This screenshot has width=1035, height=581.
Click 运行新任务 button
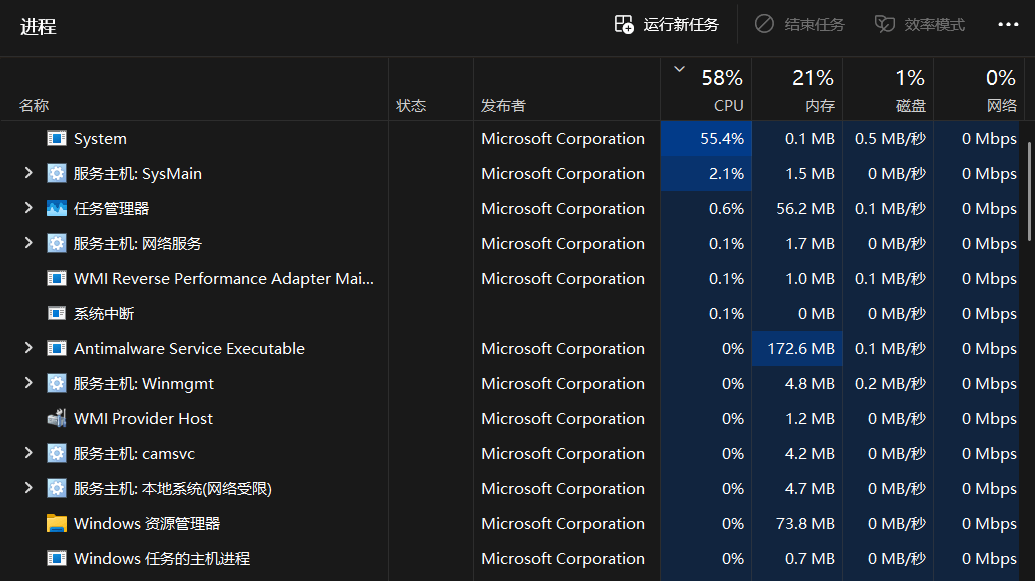(667, 25)
